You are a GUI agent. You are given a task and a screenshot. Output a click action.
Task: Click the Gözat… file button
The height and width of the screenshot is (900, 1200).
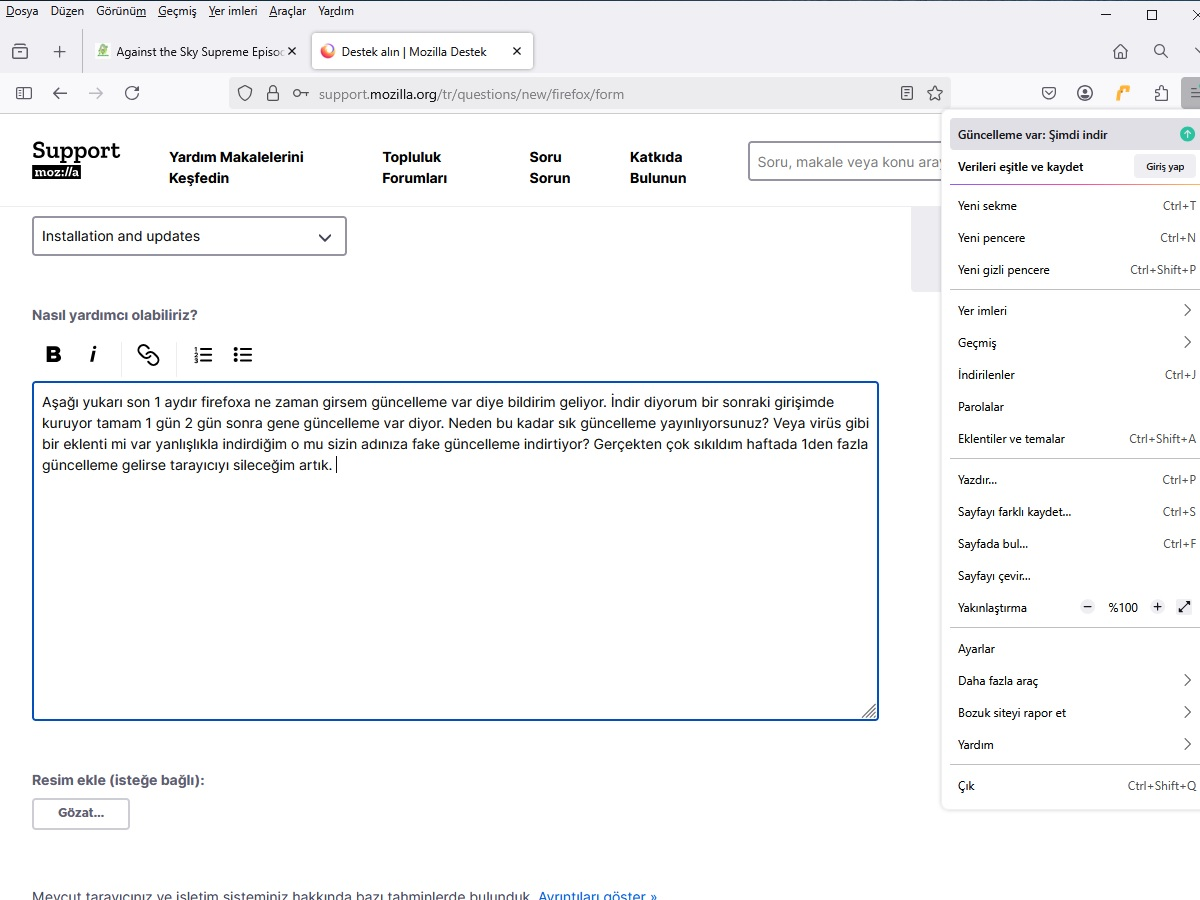click(x=81, y=813)
